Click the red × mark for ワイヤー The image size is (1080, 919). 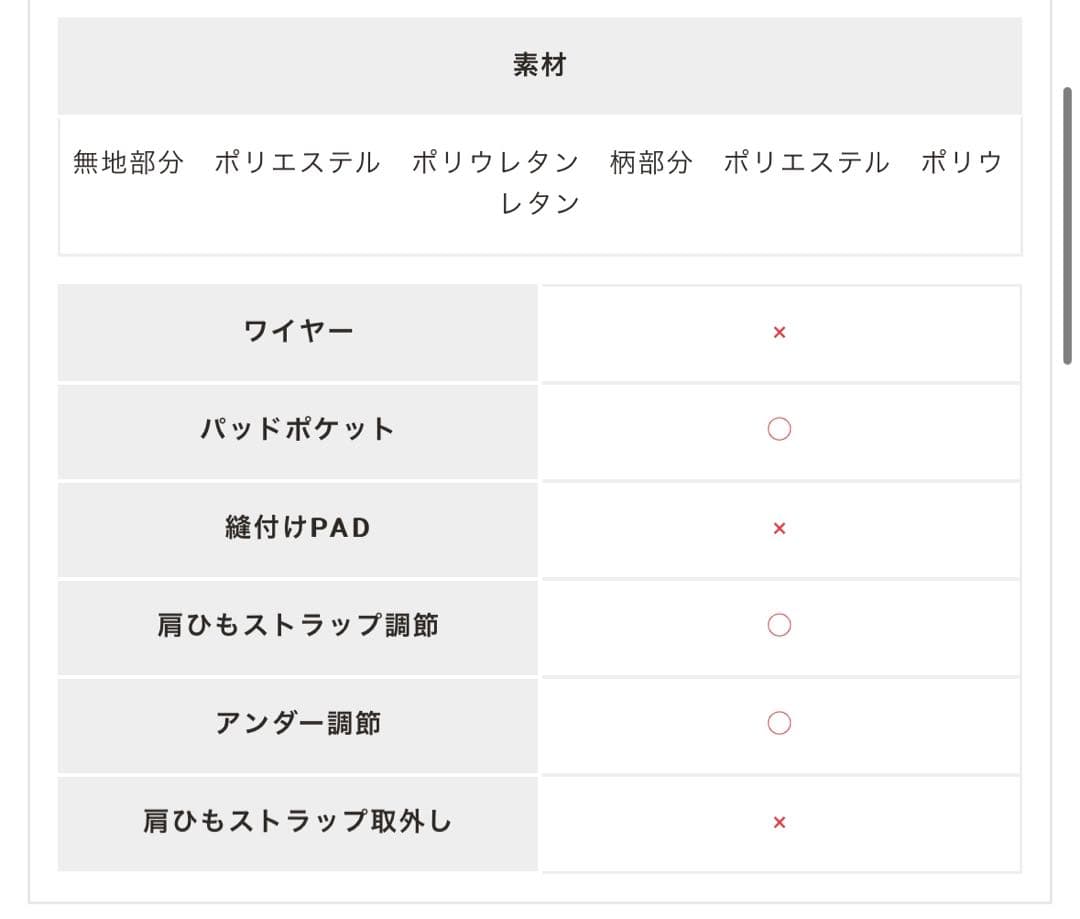point(779,332)
